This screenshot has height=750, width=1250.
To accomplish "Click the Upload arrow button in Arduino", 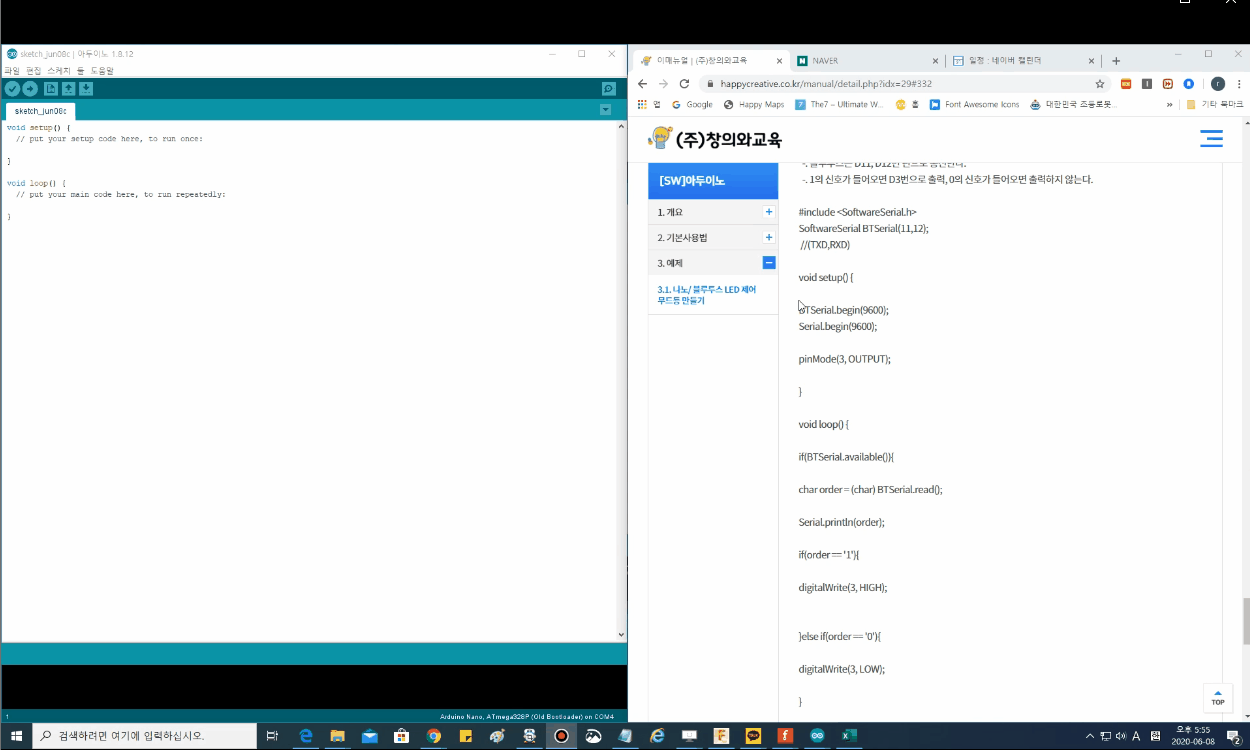I will click(30, 89).
